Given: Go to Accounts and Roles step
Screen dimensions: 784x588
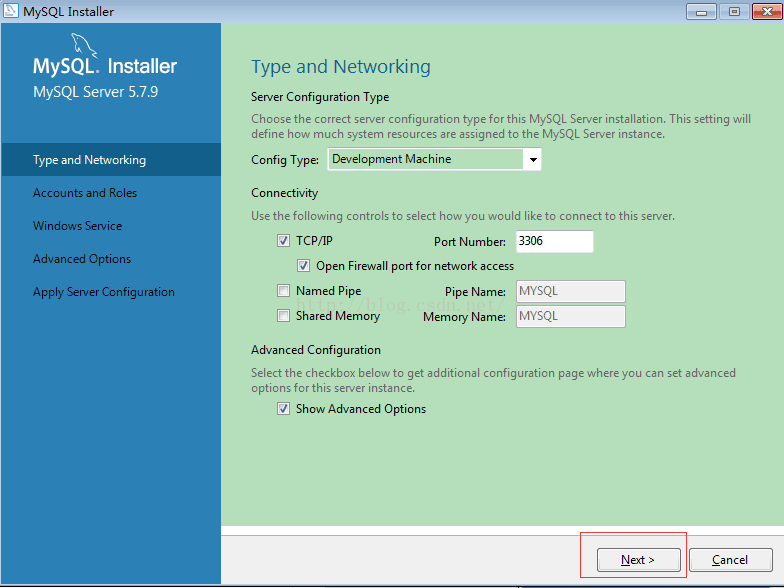Looking at the screenshot, I should (85, 192).
